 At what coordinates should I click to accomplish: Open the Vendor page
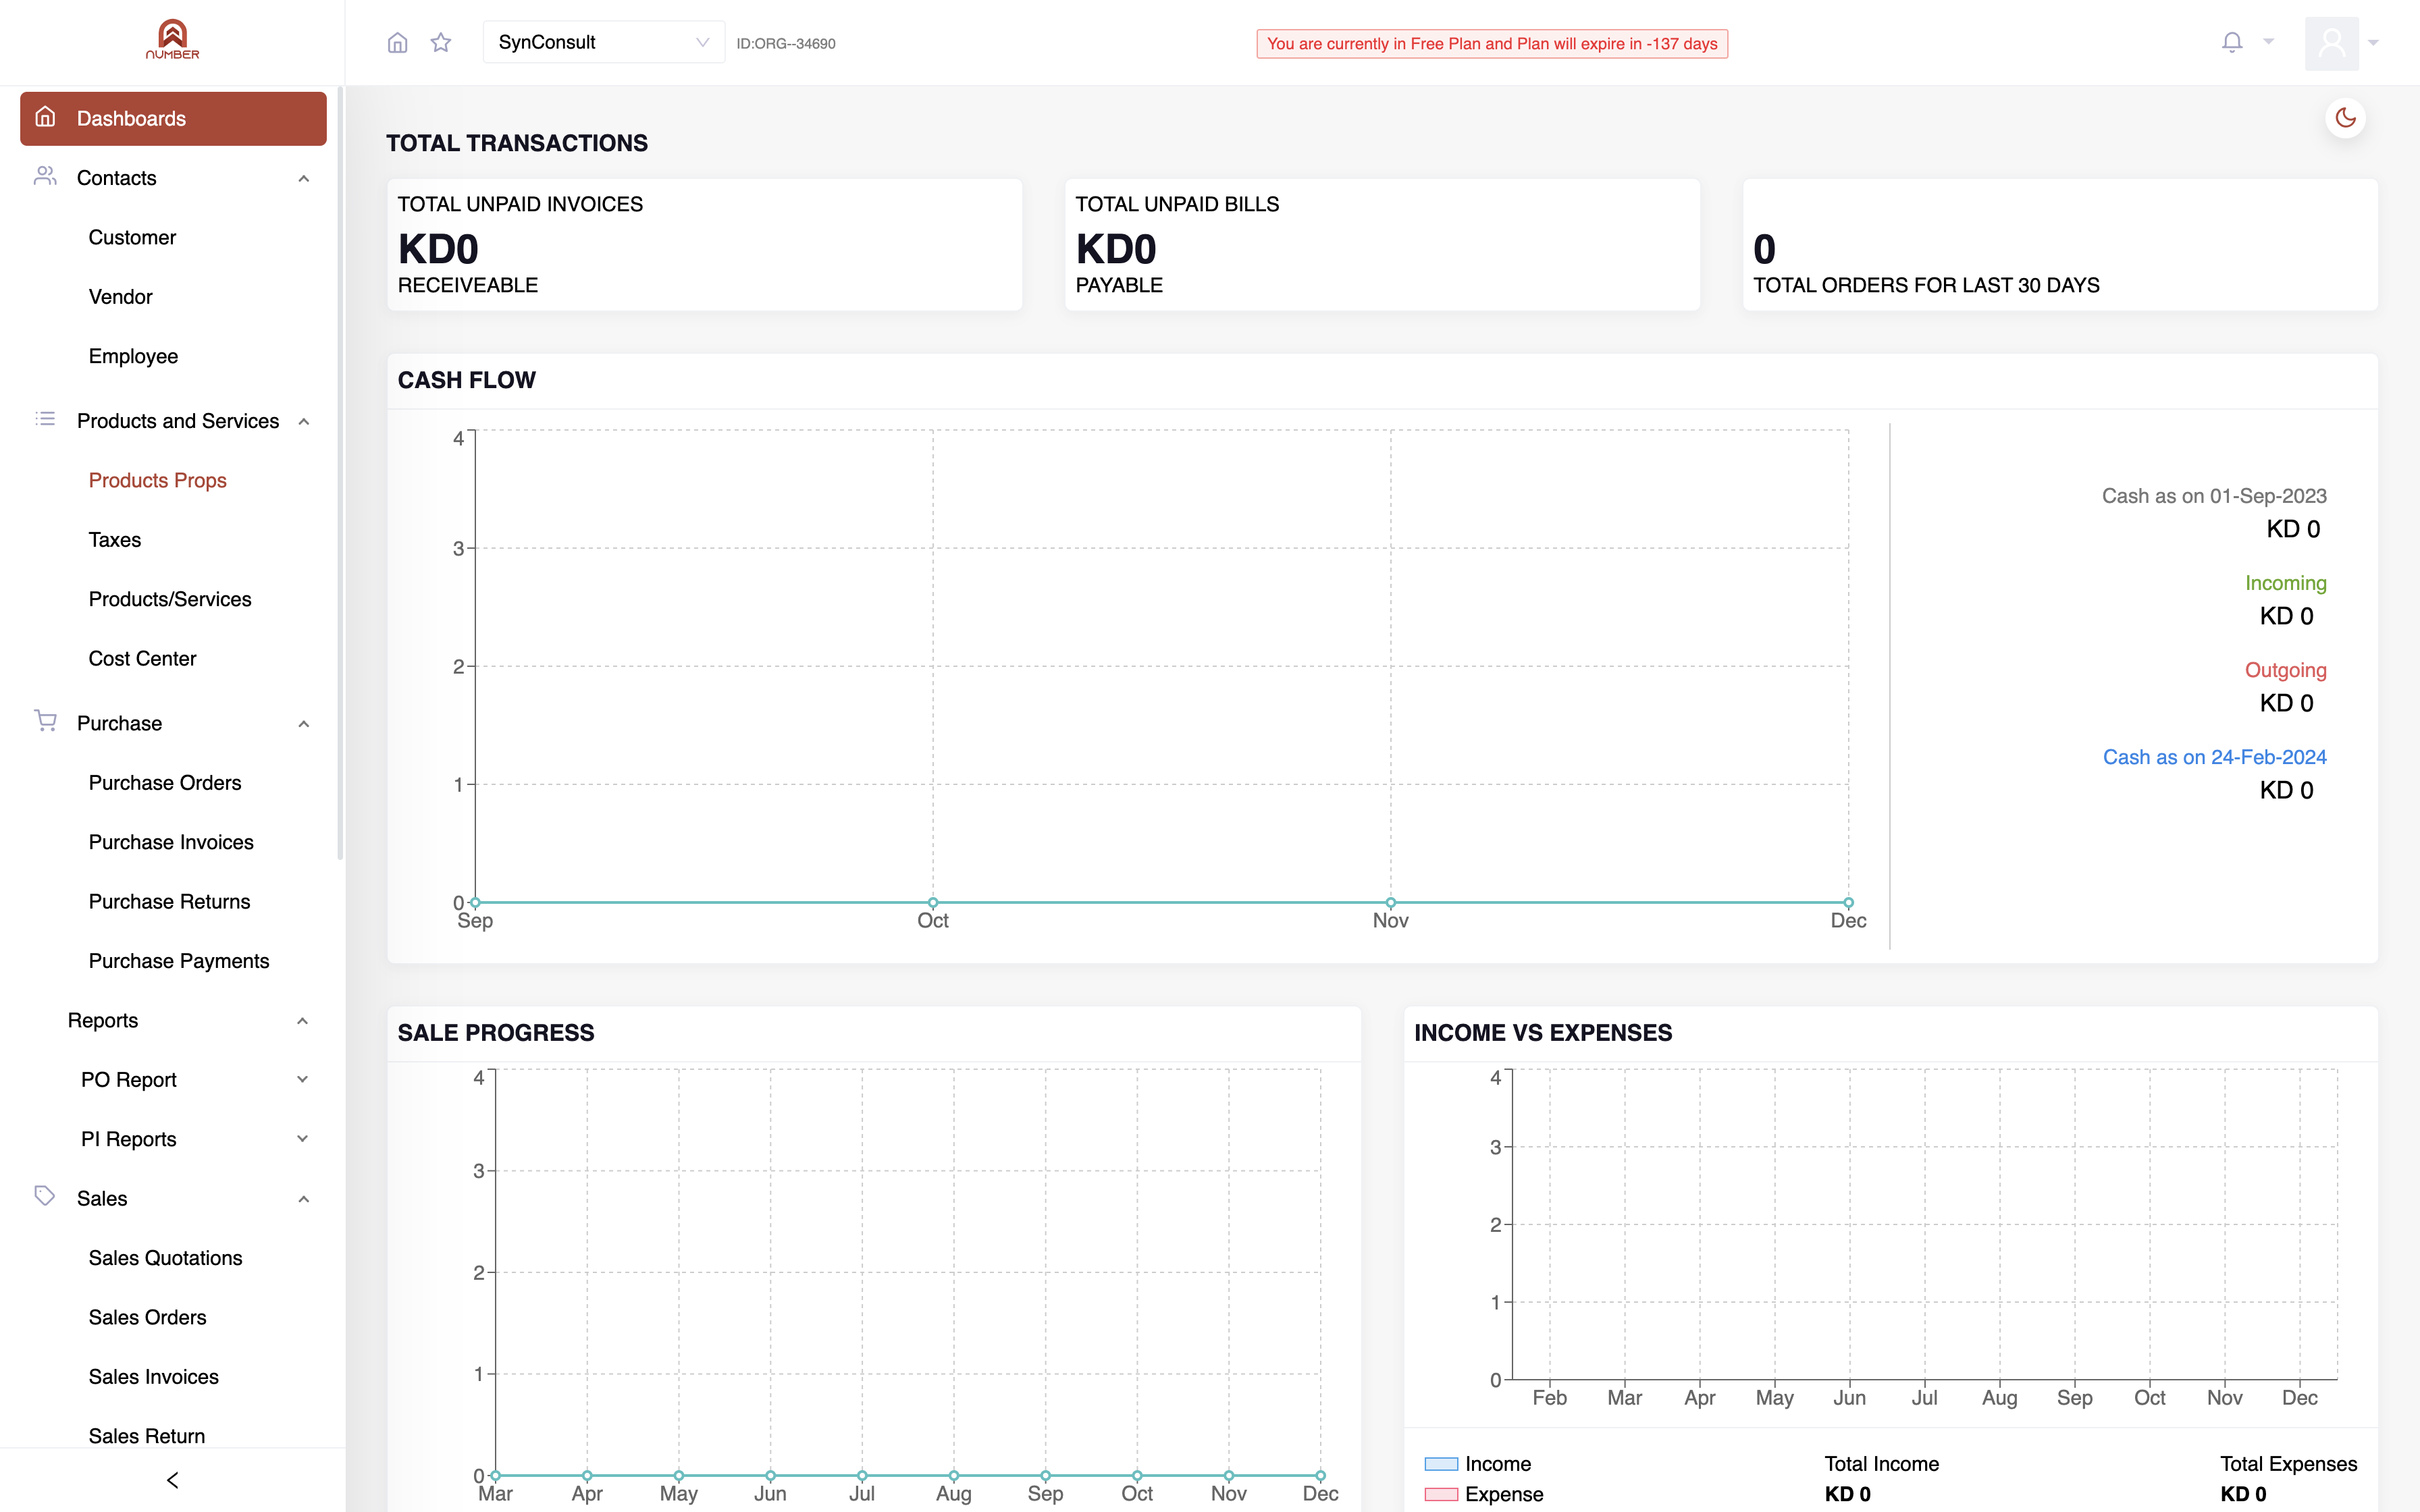(x=120, y=297)
